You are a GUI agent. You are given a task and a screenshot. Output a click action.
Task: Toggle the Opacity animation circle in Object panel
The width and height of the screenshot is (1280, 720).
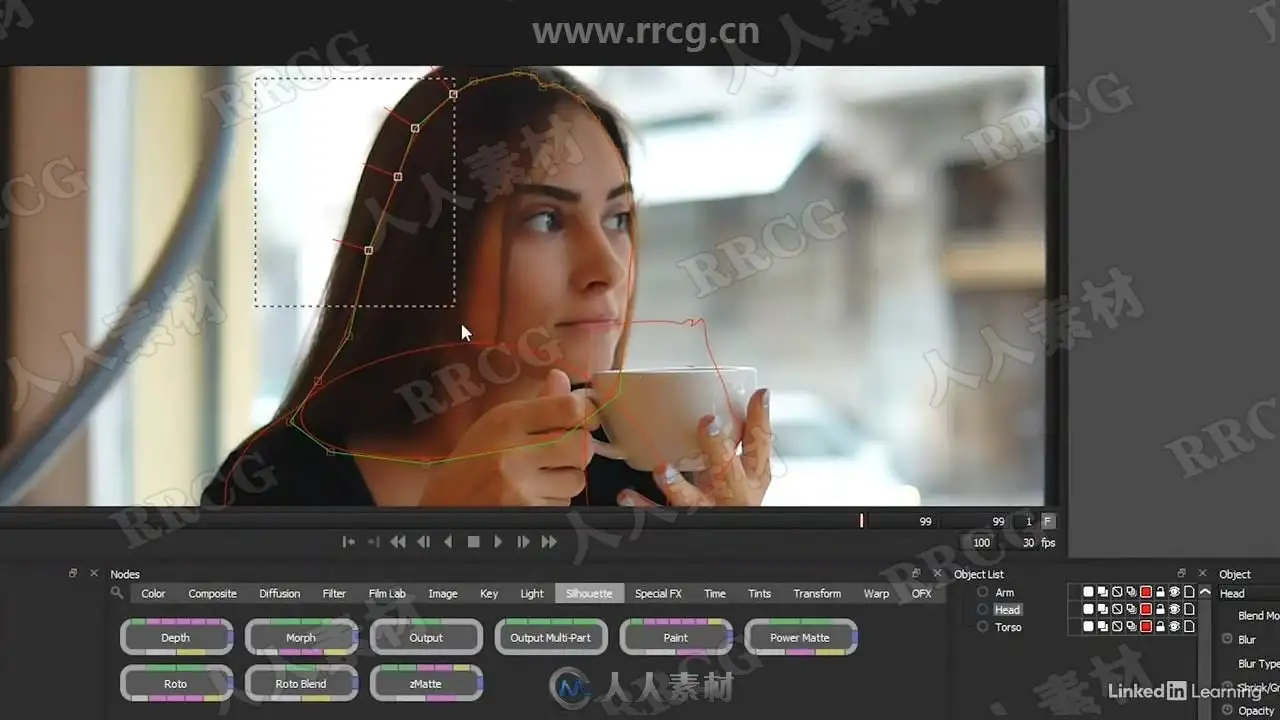[1227, 709]
